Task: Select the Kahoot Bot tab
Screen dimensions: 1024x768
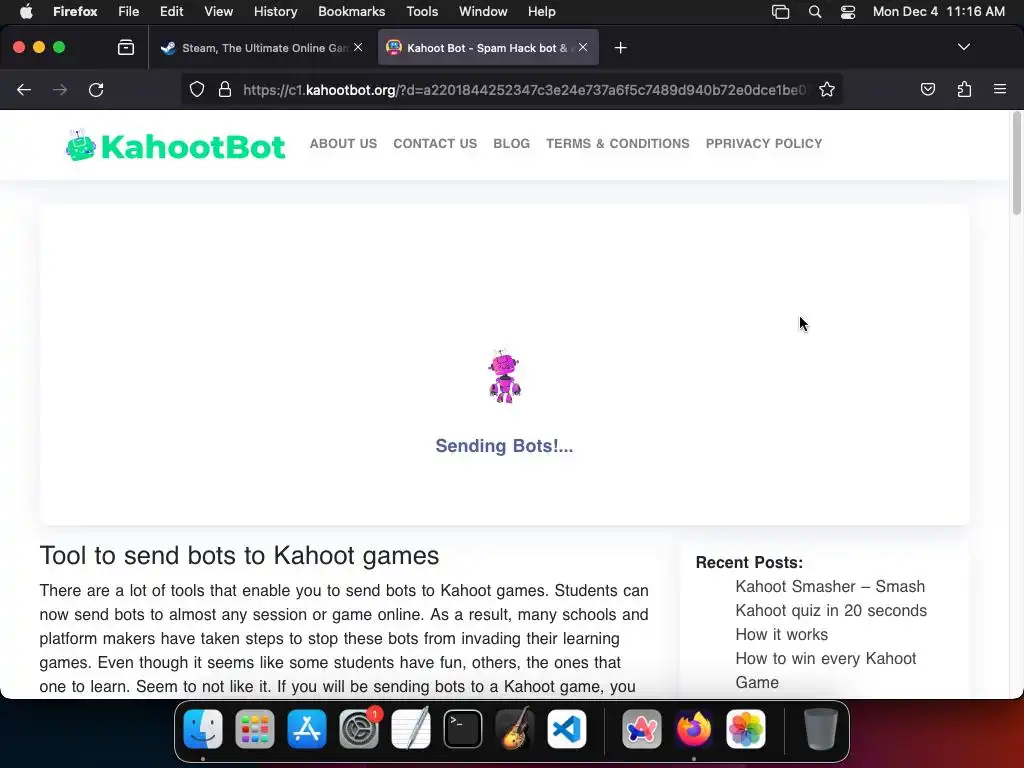Action: coord(488,48)
